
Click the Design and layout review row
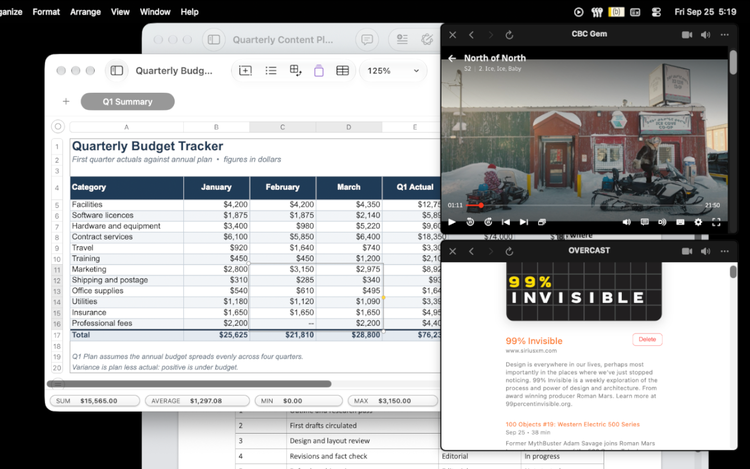330,441
